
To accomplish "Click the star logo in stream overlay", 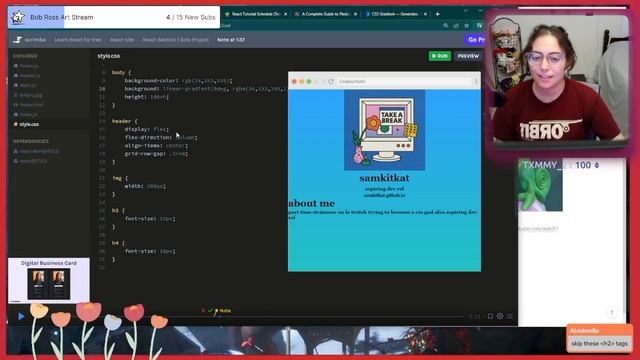I will coord(18,17).
